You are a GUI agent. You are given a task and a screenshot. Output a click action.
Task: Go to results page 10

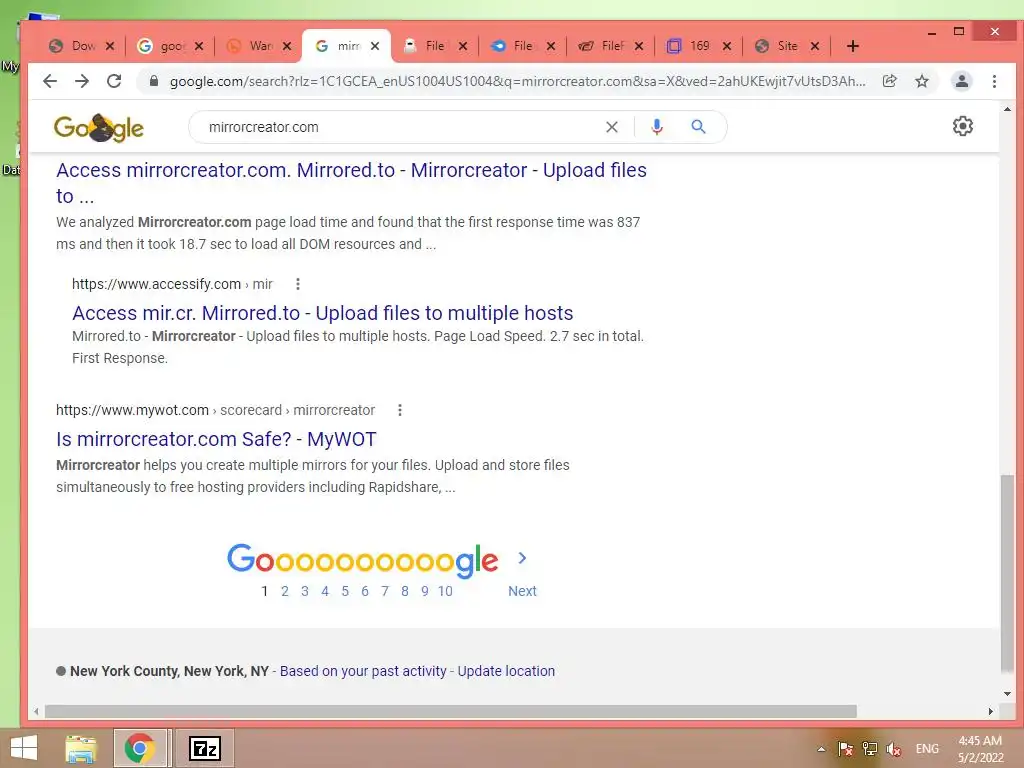[x=445, y=591]
